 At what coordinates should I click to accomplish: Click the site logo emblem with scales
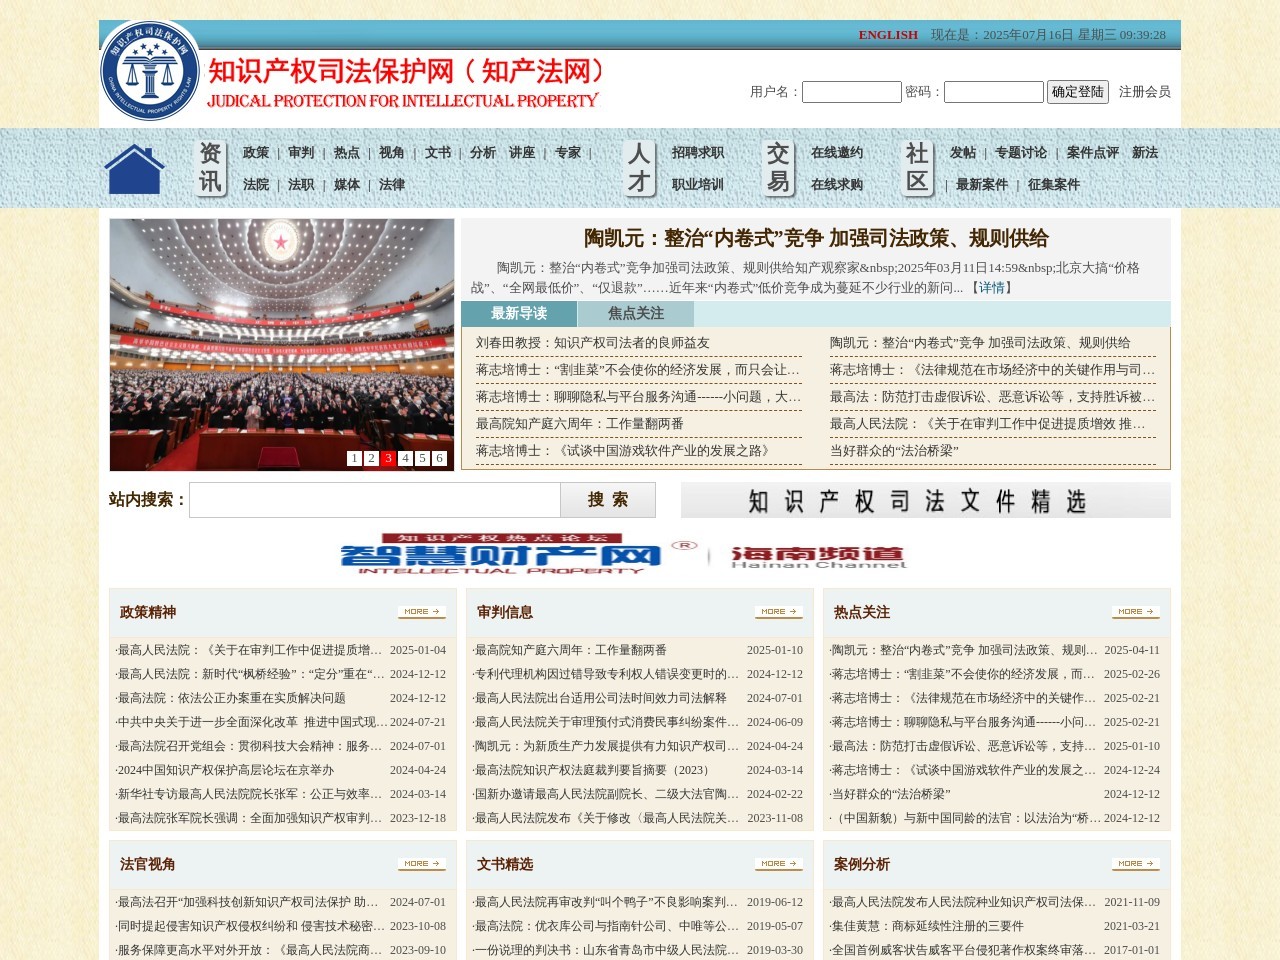[x=150, y=72]
